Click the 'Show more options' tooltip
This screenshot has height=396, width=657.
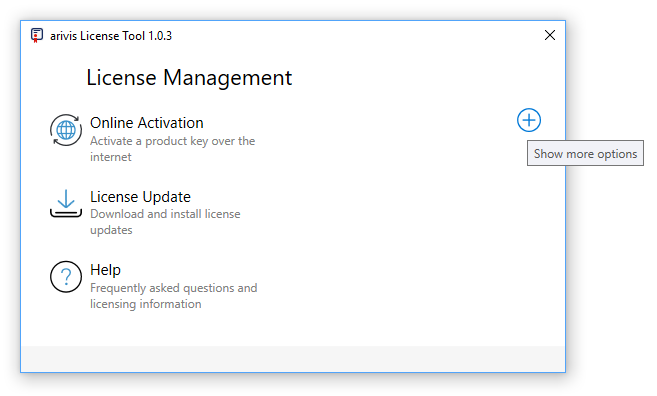(x=585, y=153)
